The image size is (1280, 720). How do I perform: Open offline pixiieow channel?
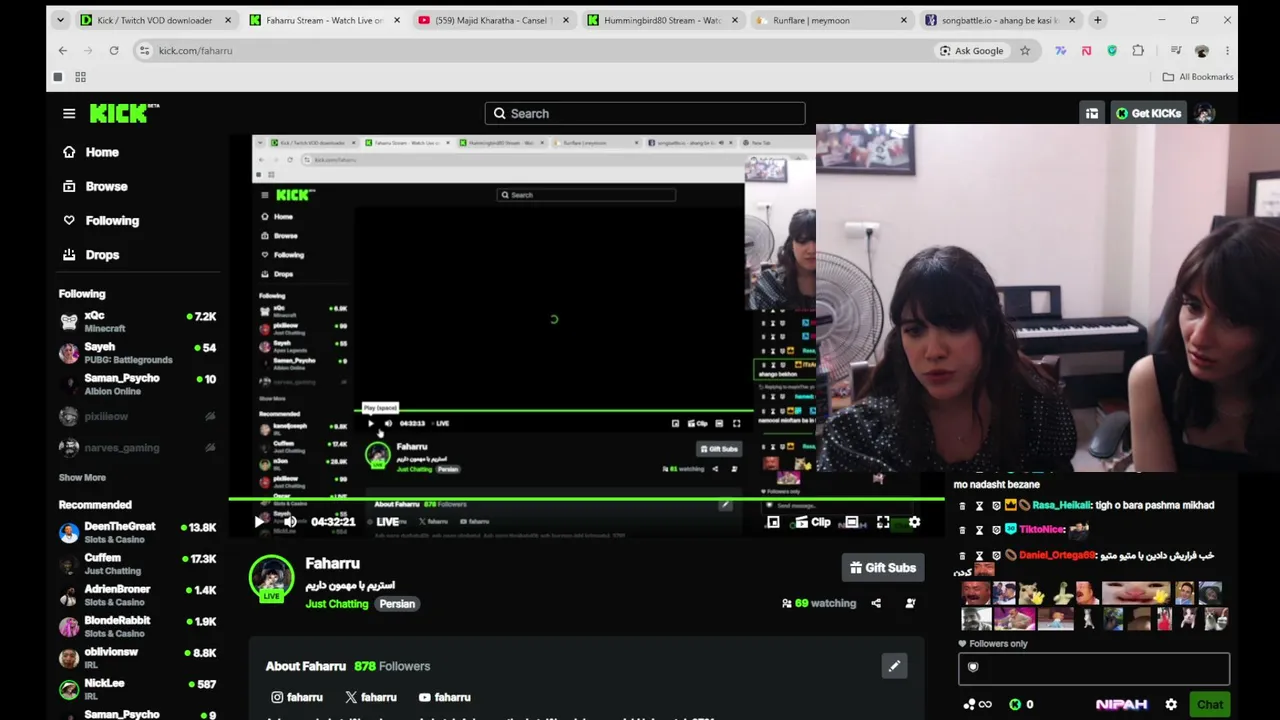click(138, 416)
